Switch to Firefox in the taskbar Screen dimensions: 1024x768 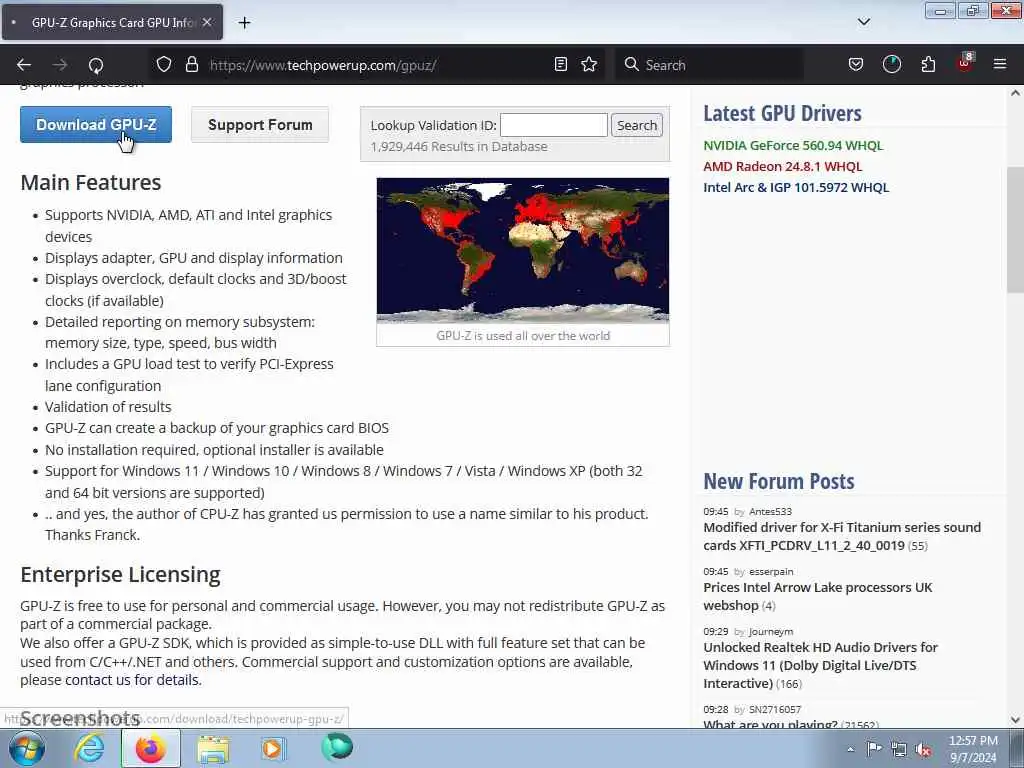point(150,748)
